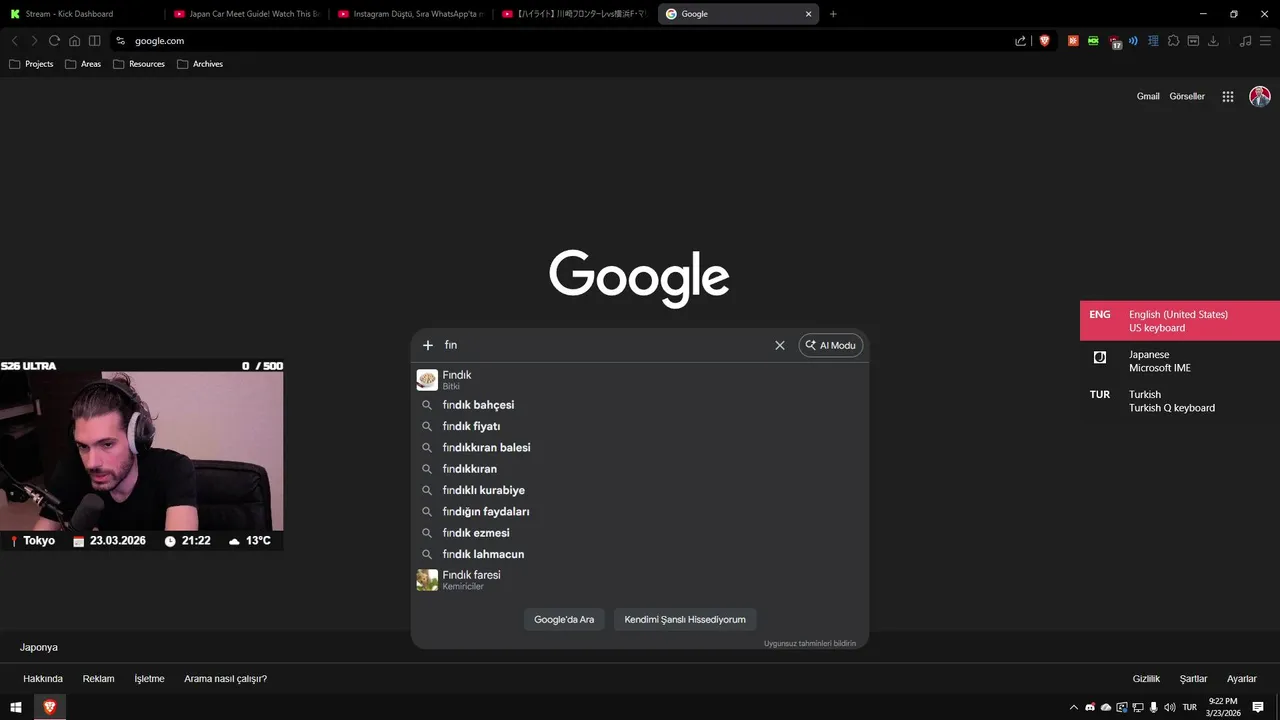The image size is (1280, 720).
Task: Open site settings icon beside google.com
Action: pyautogui.click(x=120, y=41)
